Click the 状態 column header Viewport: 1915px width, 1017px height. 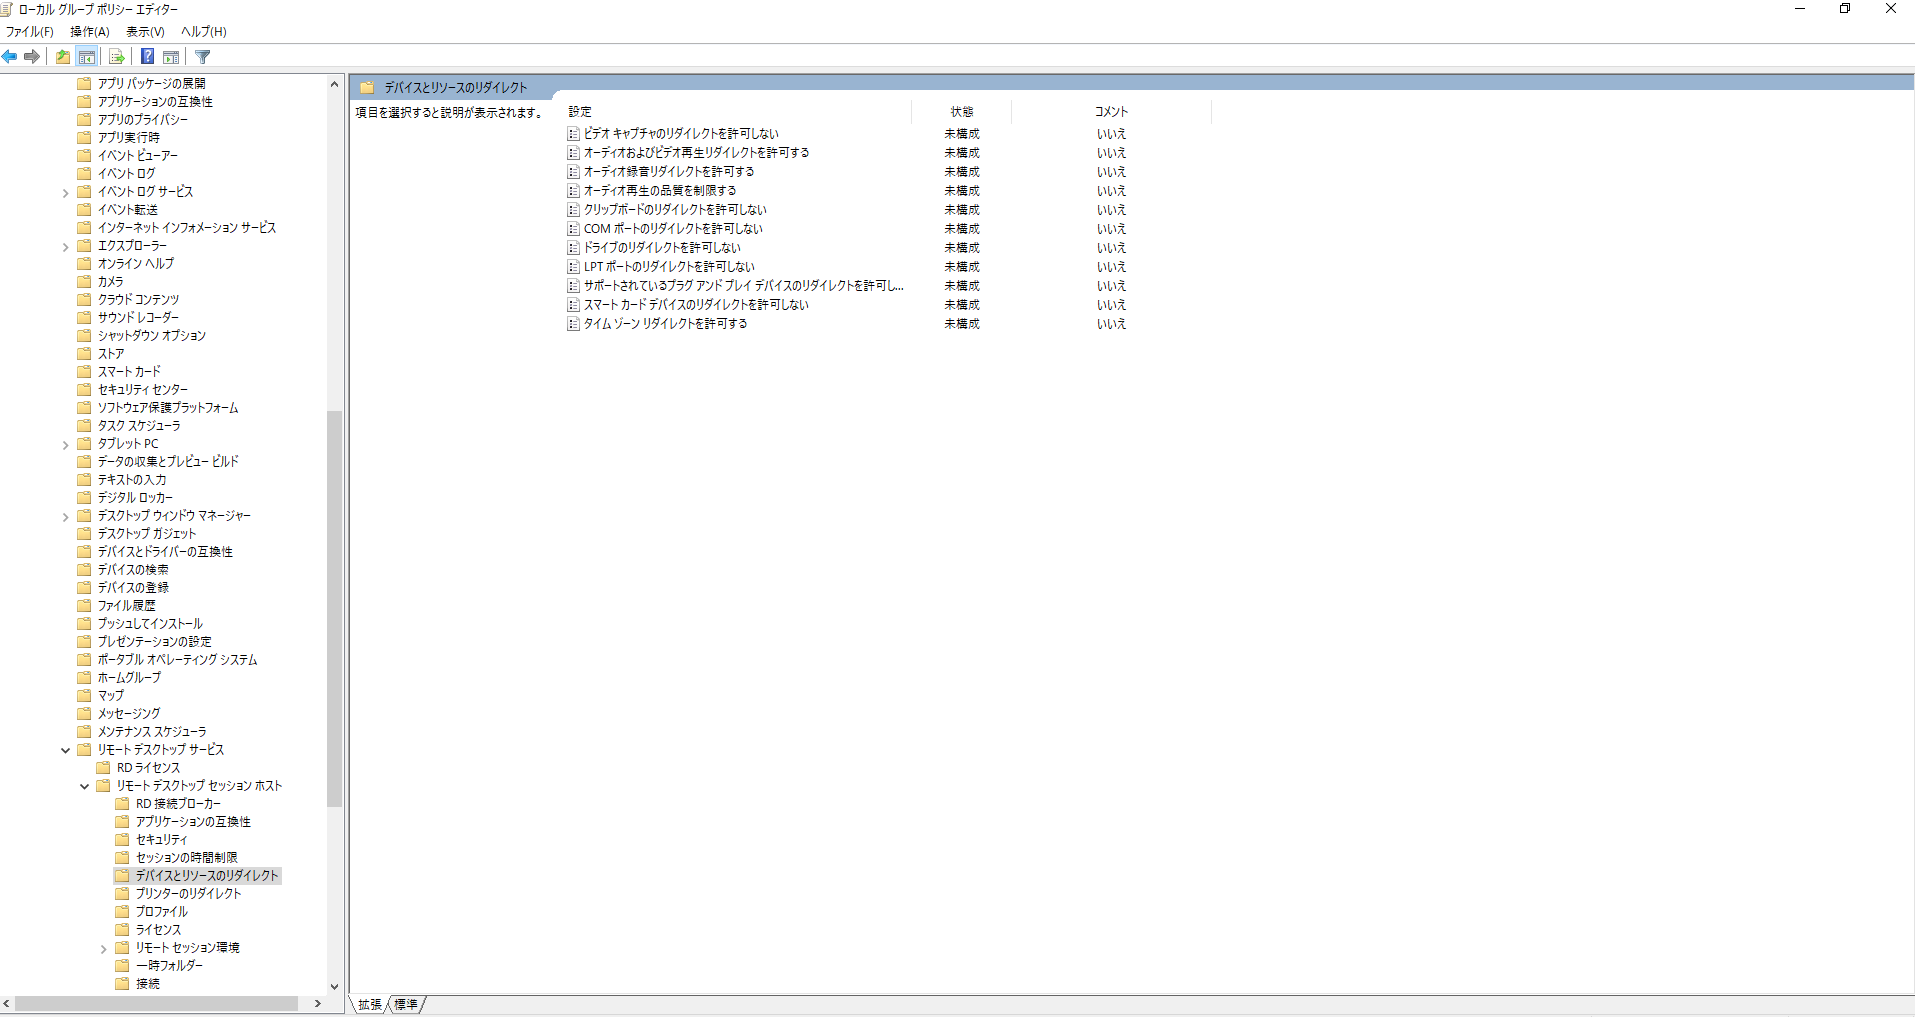[x=961, y=111]
